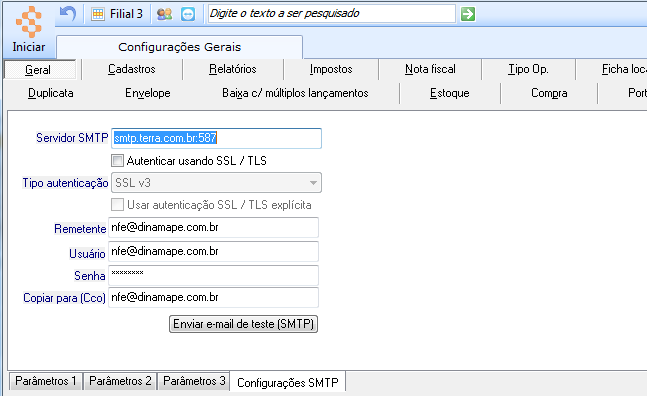This screenshot has height=396, width=647.
Task: Switch to Envelope tab
Action: point(148,93)
